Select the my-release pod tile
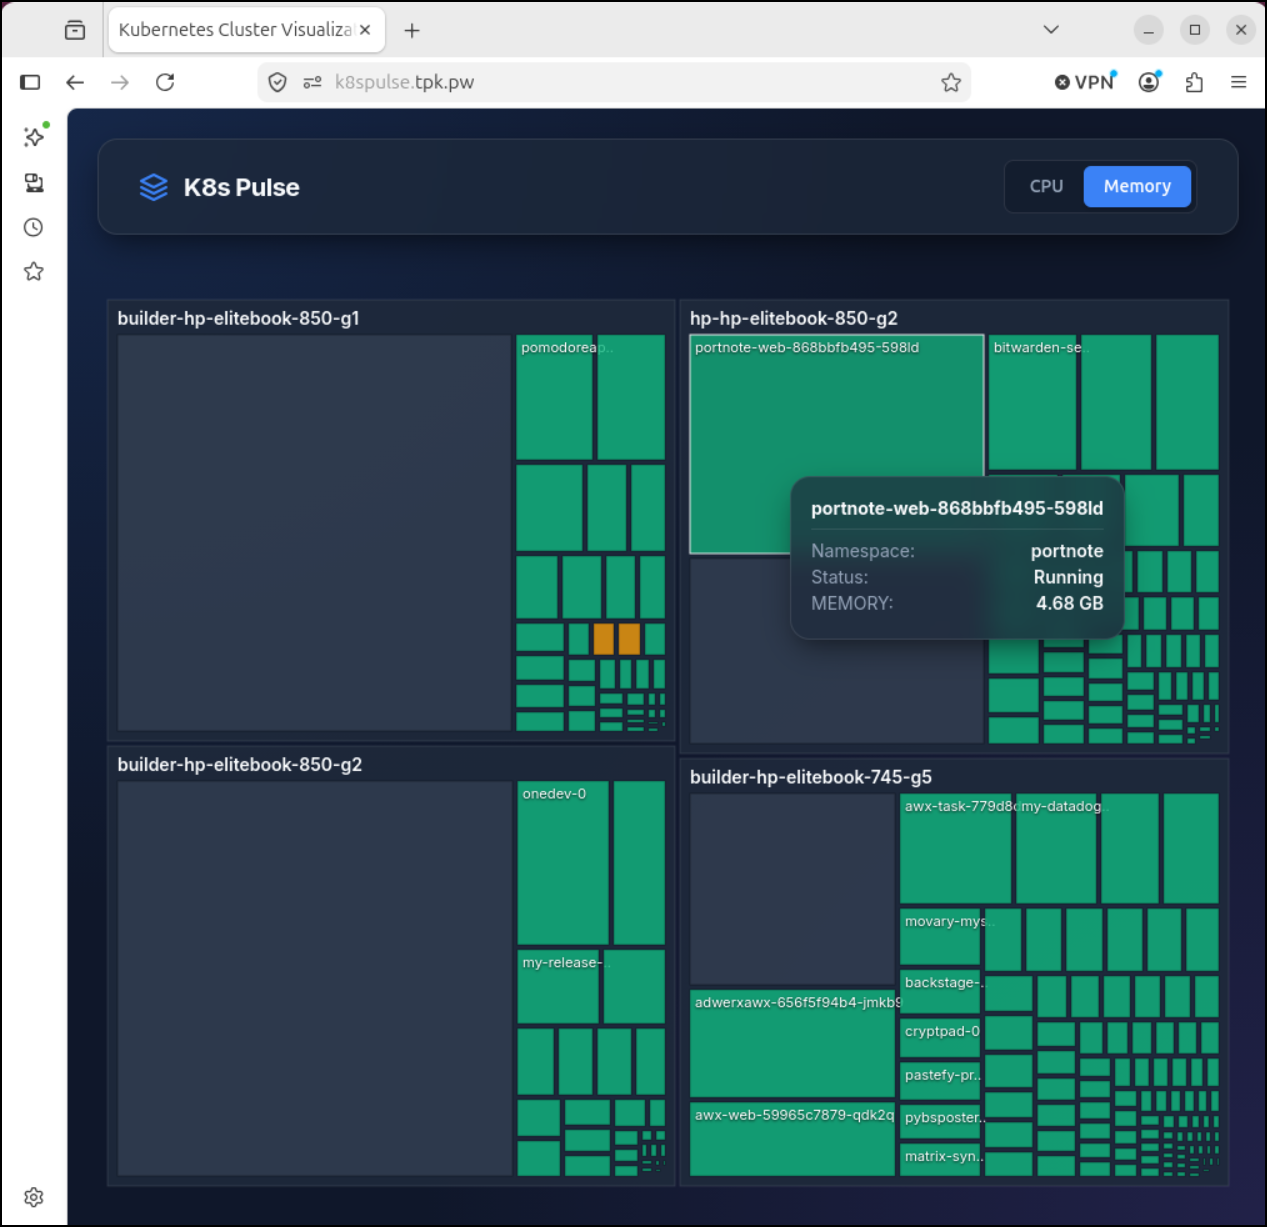This screenshot has width=1267, height=1227. pyautogui.click(x=558, y=987)
